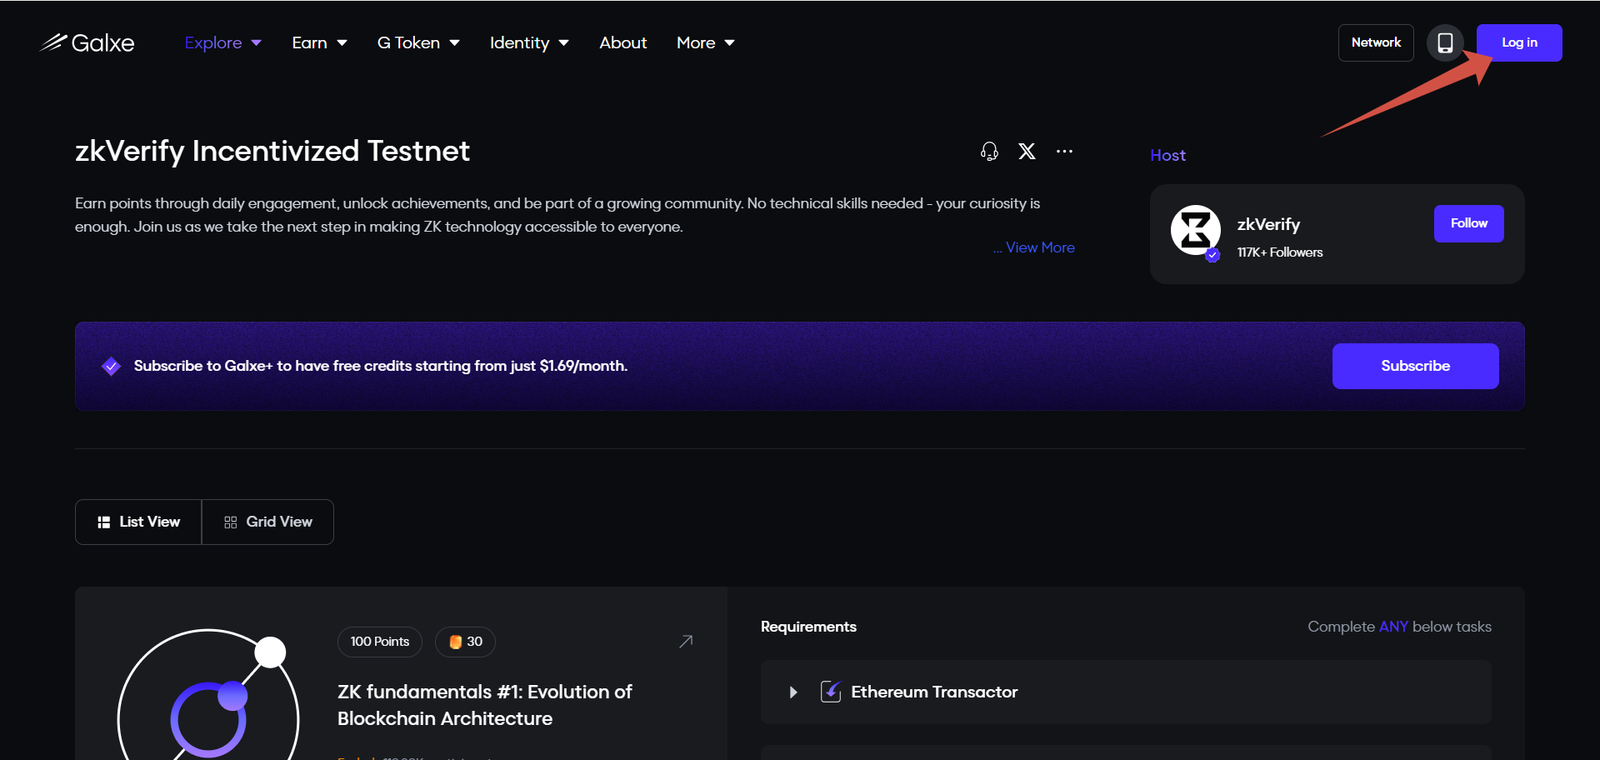Open the Earn dropdown menu

(x=319, y=43)
